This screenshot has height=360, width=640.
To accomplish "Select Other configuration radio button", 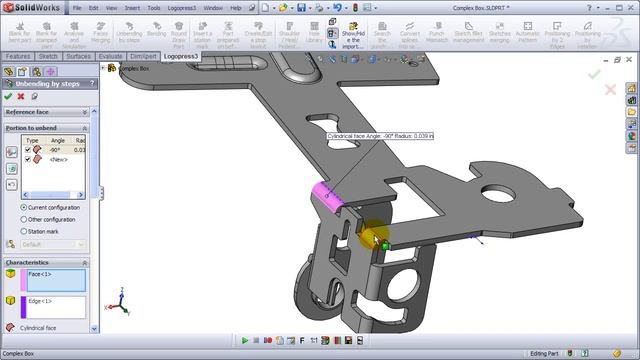I will coord(24,219).
